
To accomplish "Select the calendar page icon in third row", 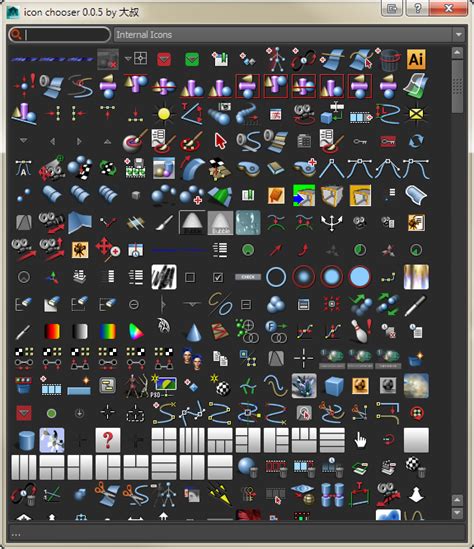I will tap(276, 114).
